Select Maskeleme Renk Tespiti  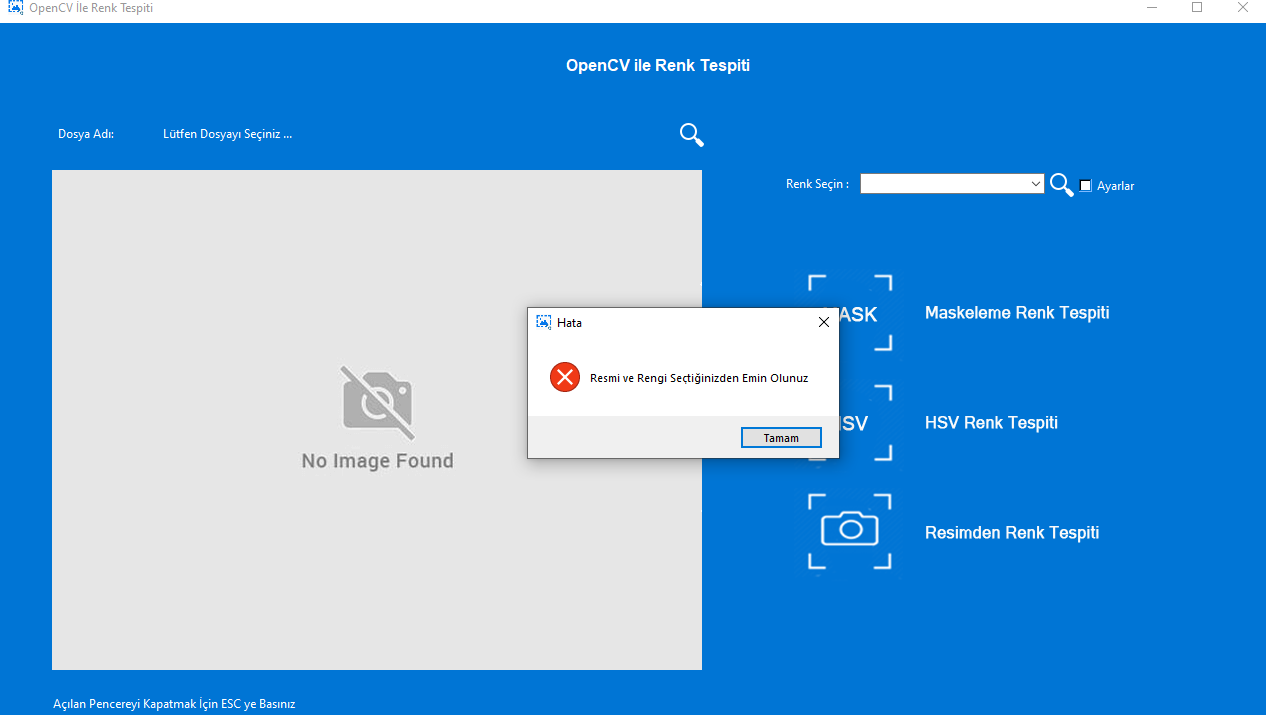click(1017, 313)
